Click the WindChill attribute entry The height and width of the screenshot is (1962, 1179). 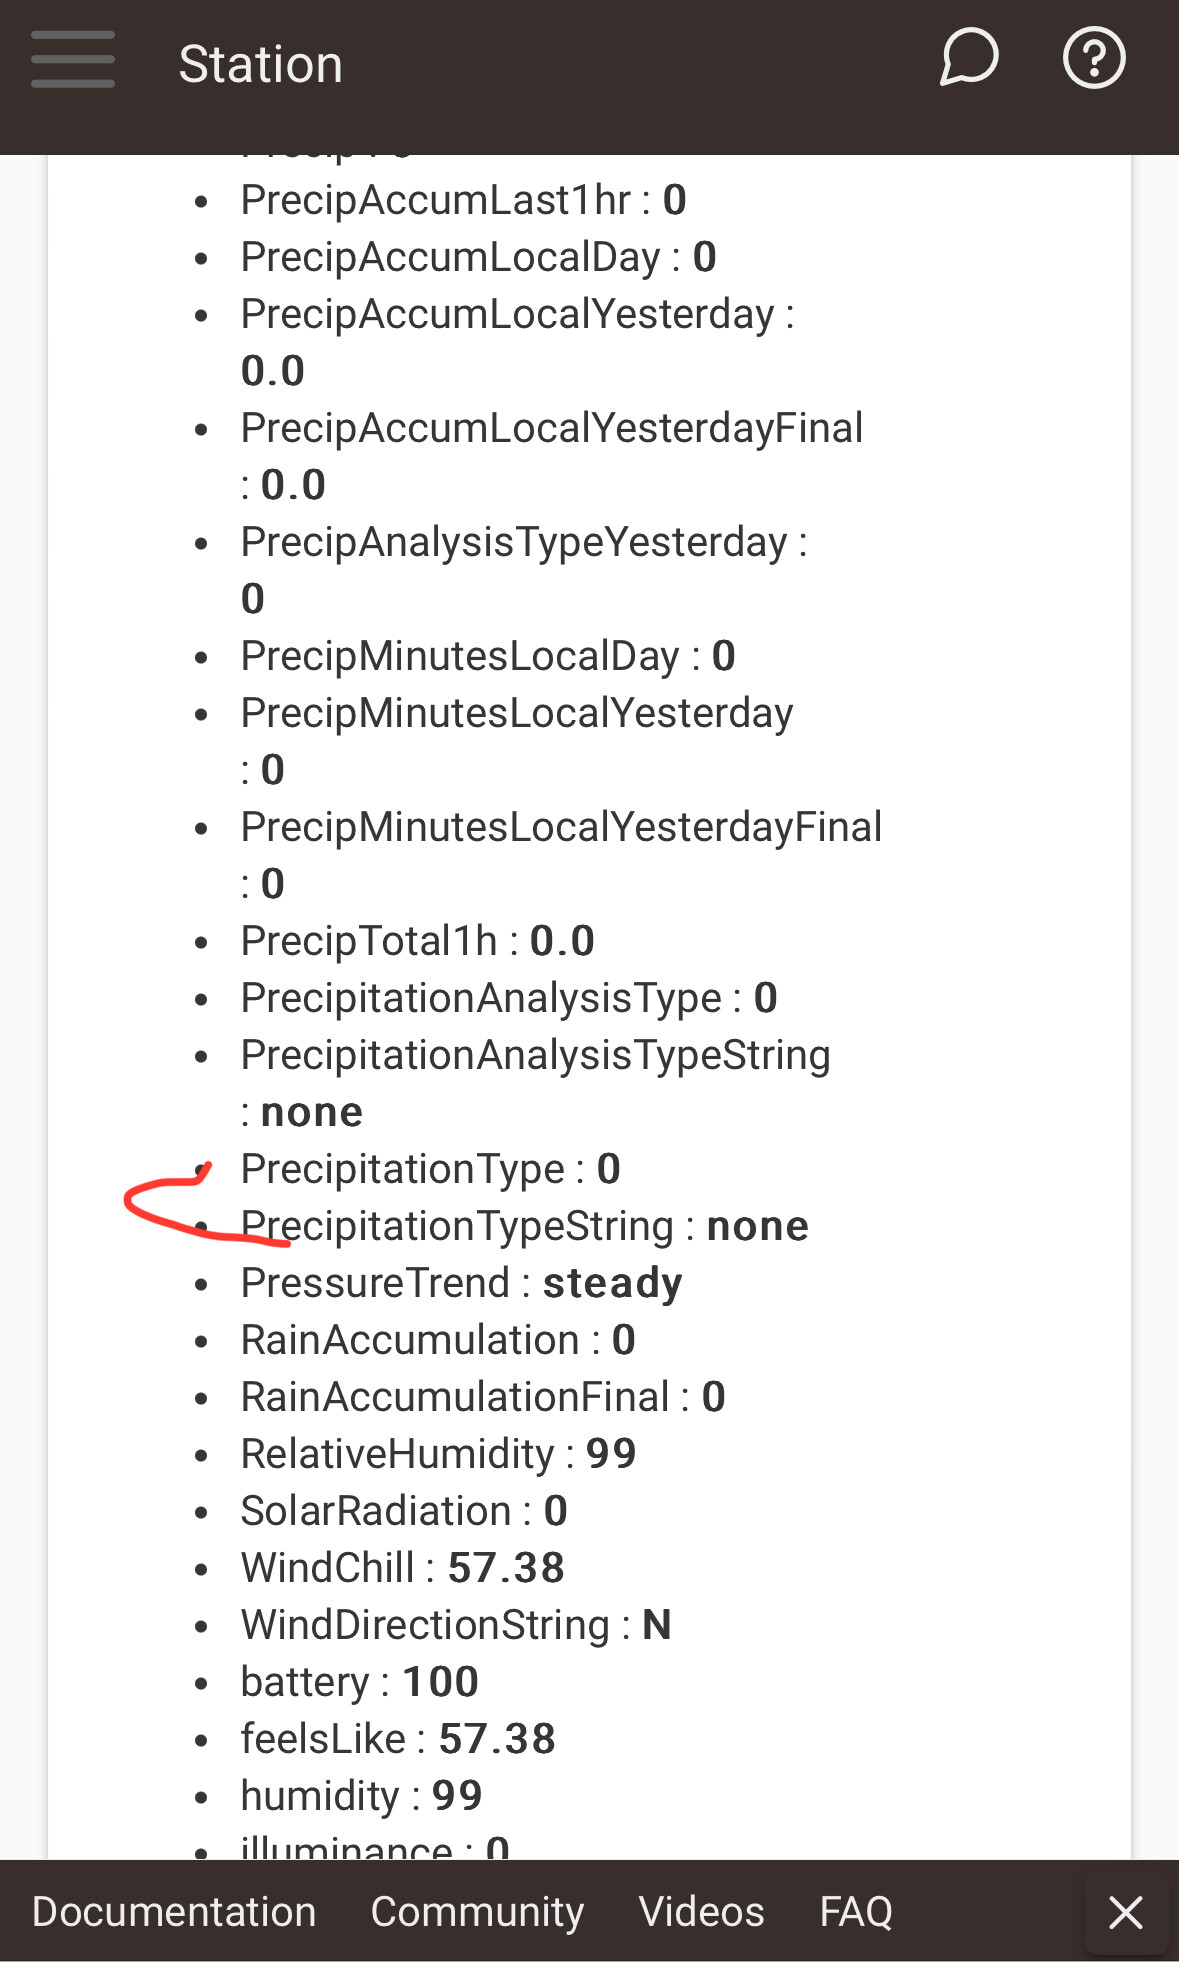pyautogui.click(x=402, y=1568)
